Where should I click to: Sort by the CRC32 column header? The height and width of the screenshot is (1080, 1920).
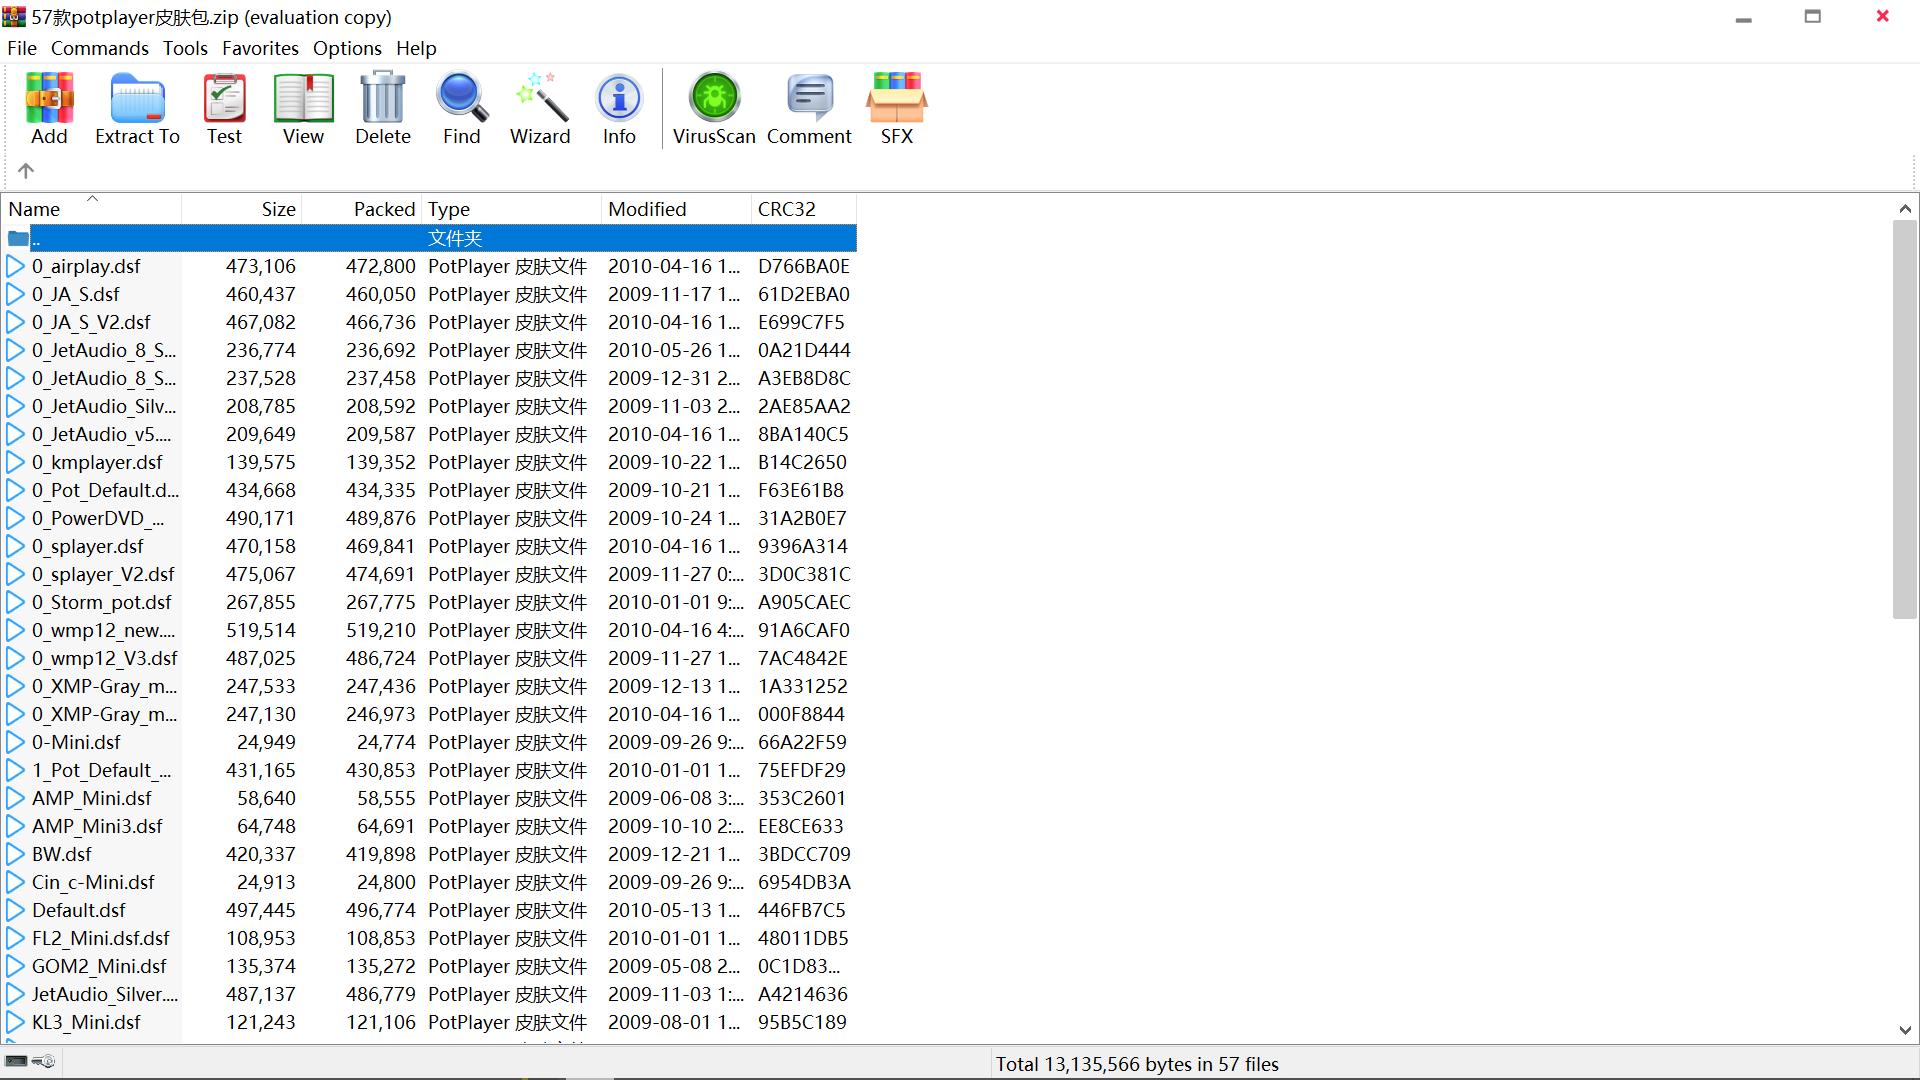click(804, 209)
